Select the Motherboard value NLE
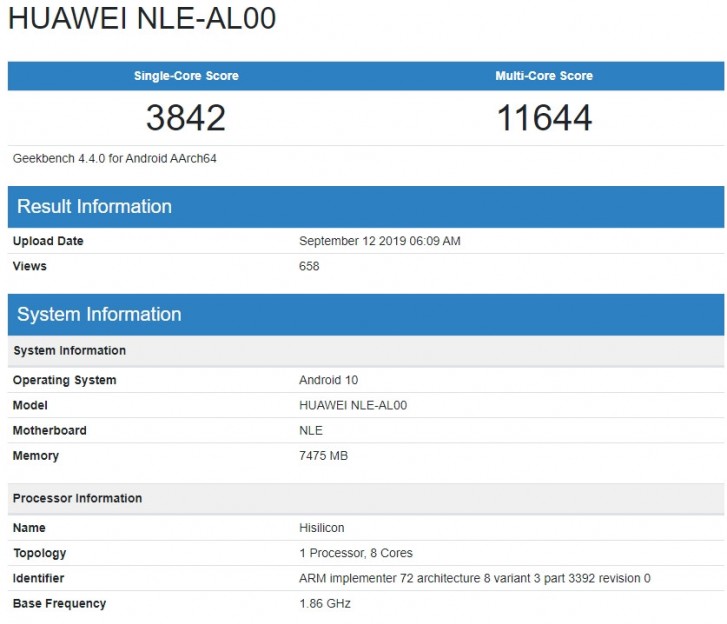727x624 pixels. (311, 430)
